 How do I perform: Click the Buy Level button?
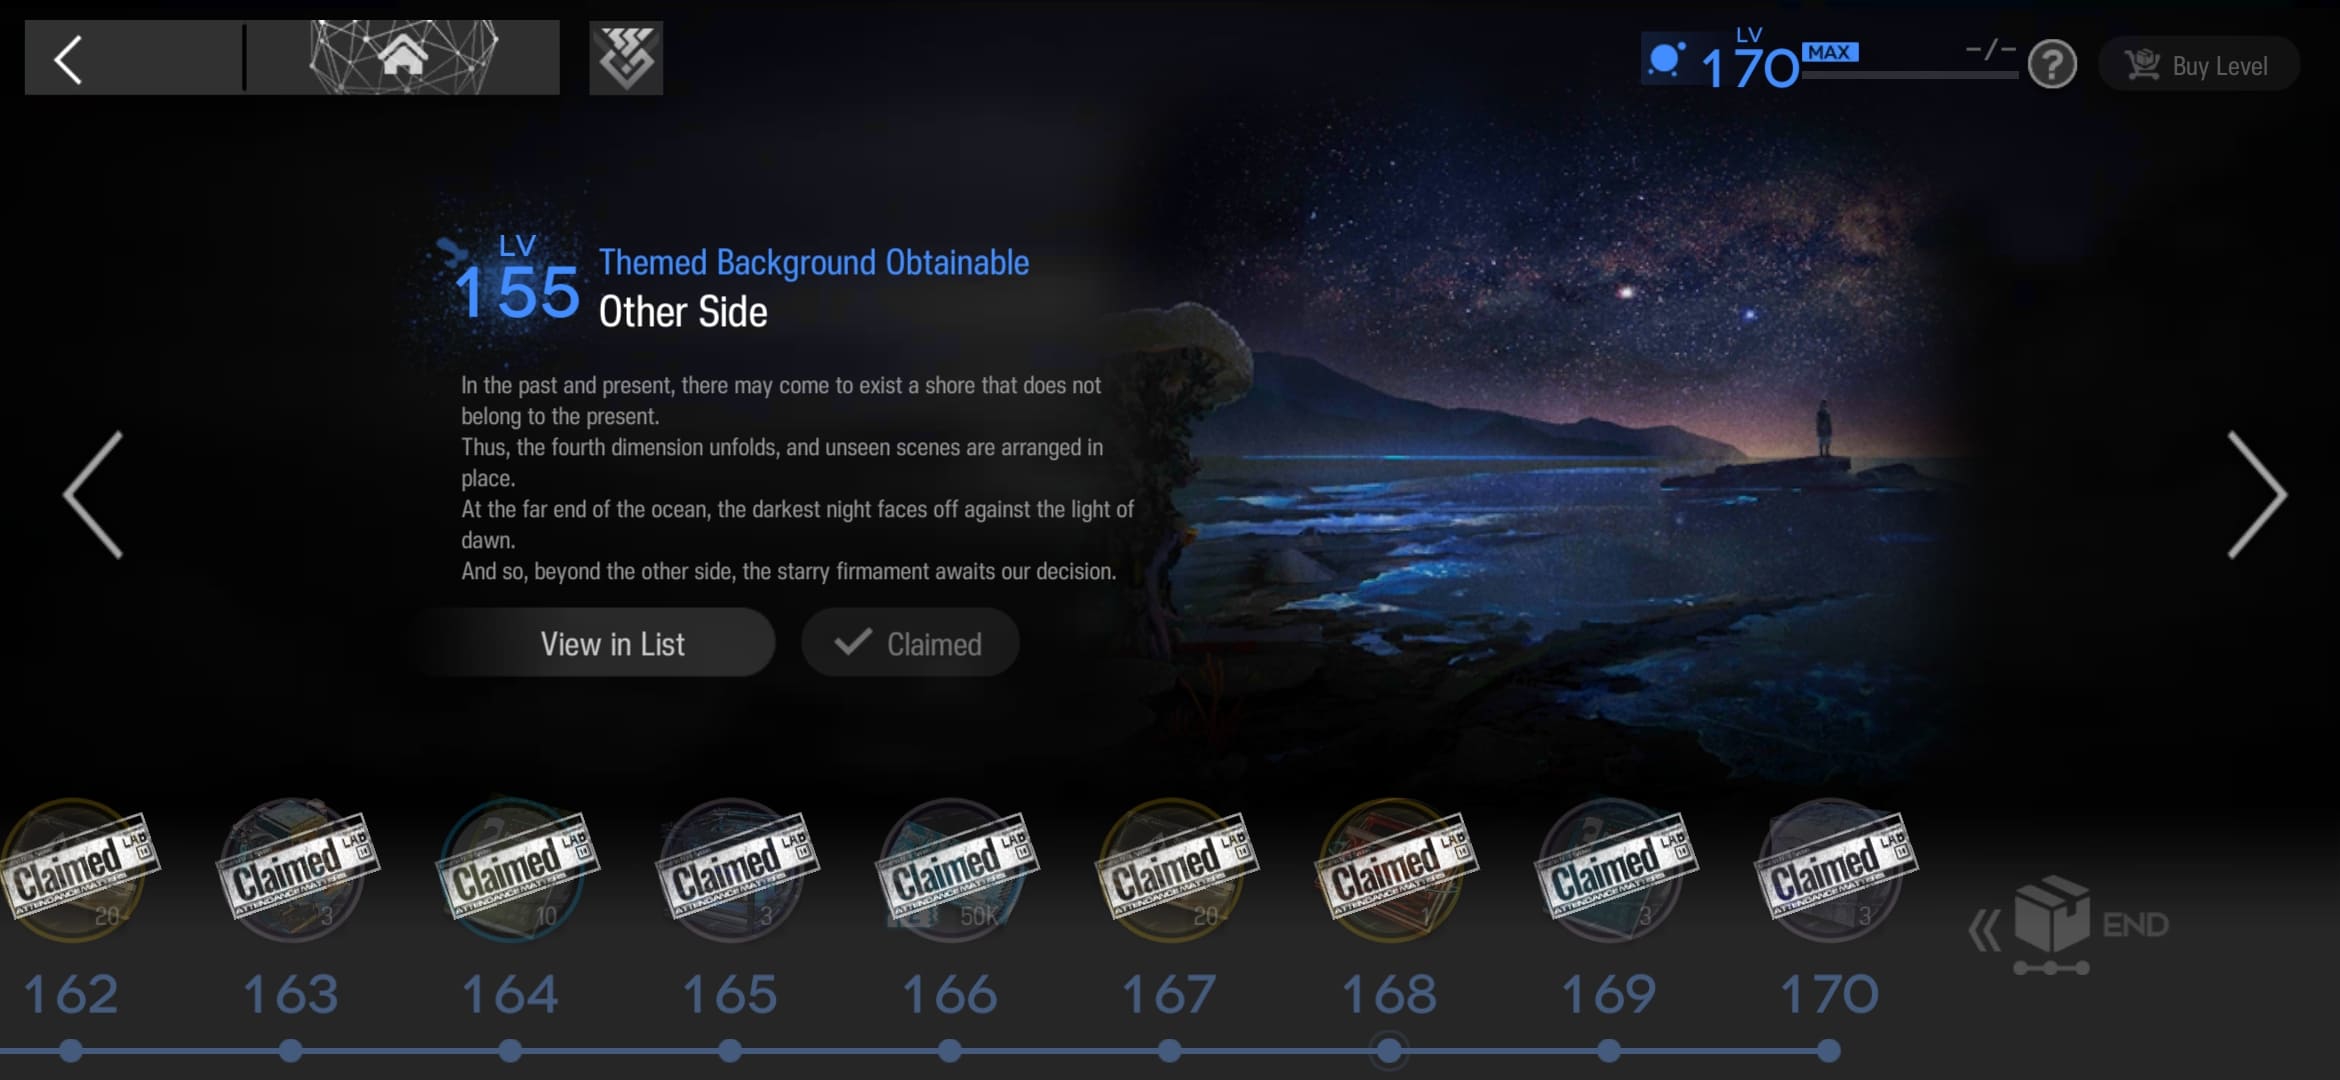point(2199,65)
